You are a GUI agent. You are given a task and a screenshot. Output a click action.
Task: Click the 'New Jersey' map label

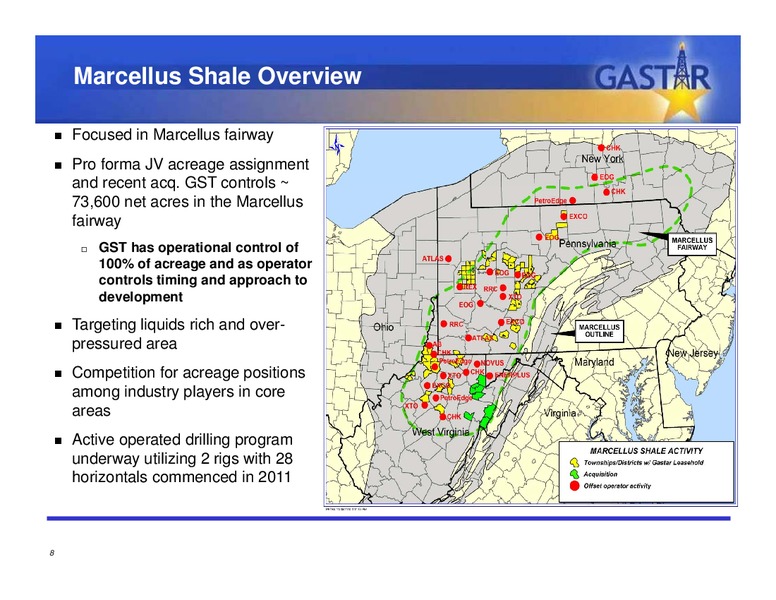[x=692, y=353]
